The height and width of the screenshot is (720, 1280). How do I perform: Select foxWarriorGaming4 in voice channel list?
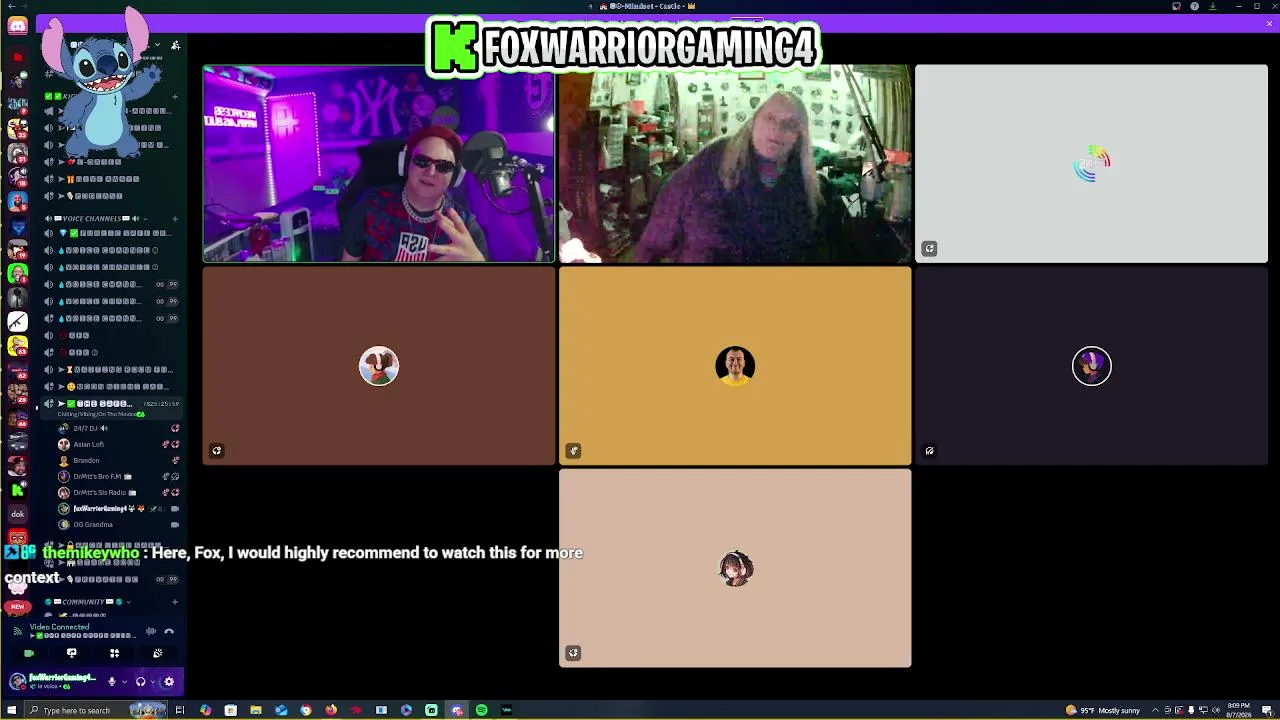point(118,508)
